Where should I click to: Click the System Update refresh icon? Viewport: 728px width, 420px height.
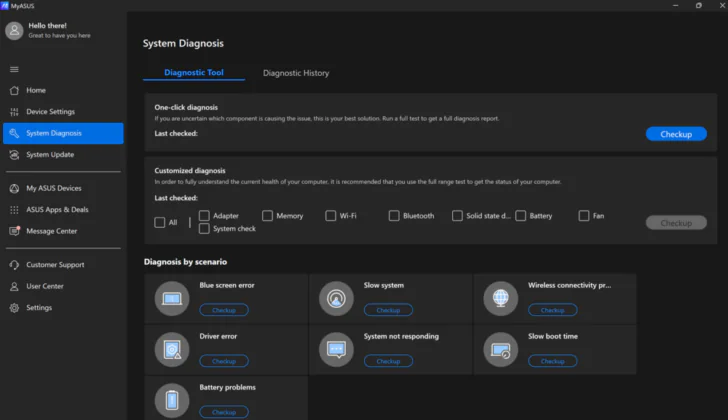pos(14,155)
